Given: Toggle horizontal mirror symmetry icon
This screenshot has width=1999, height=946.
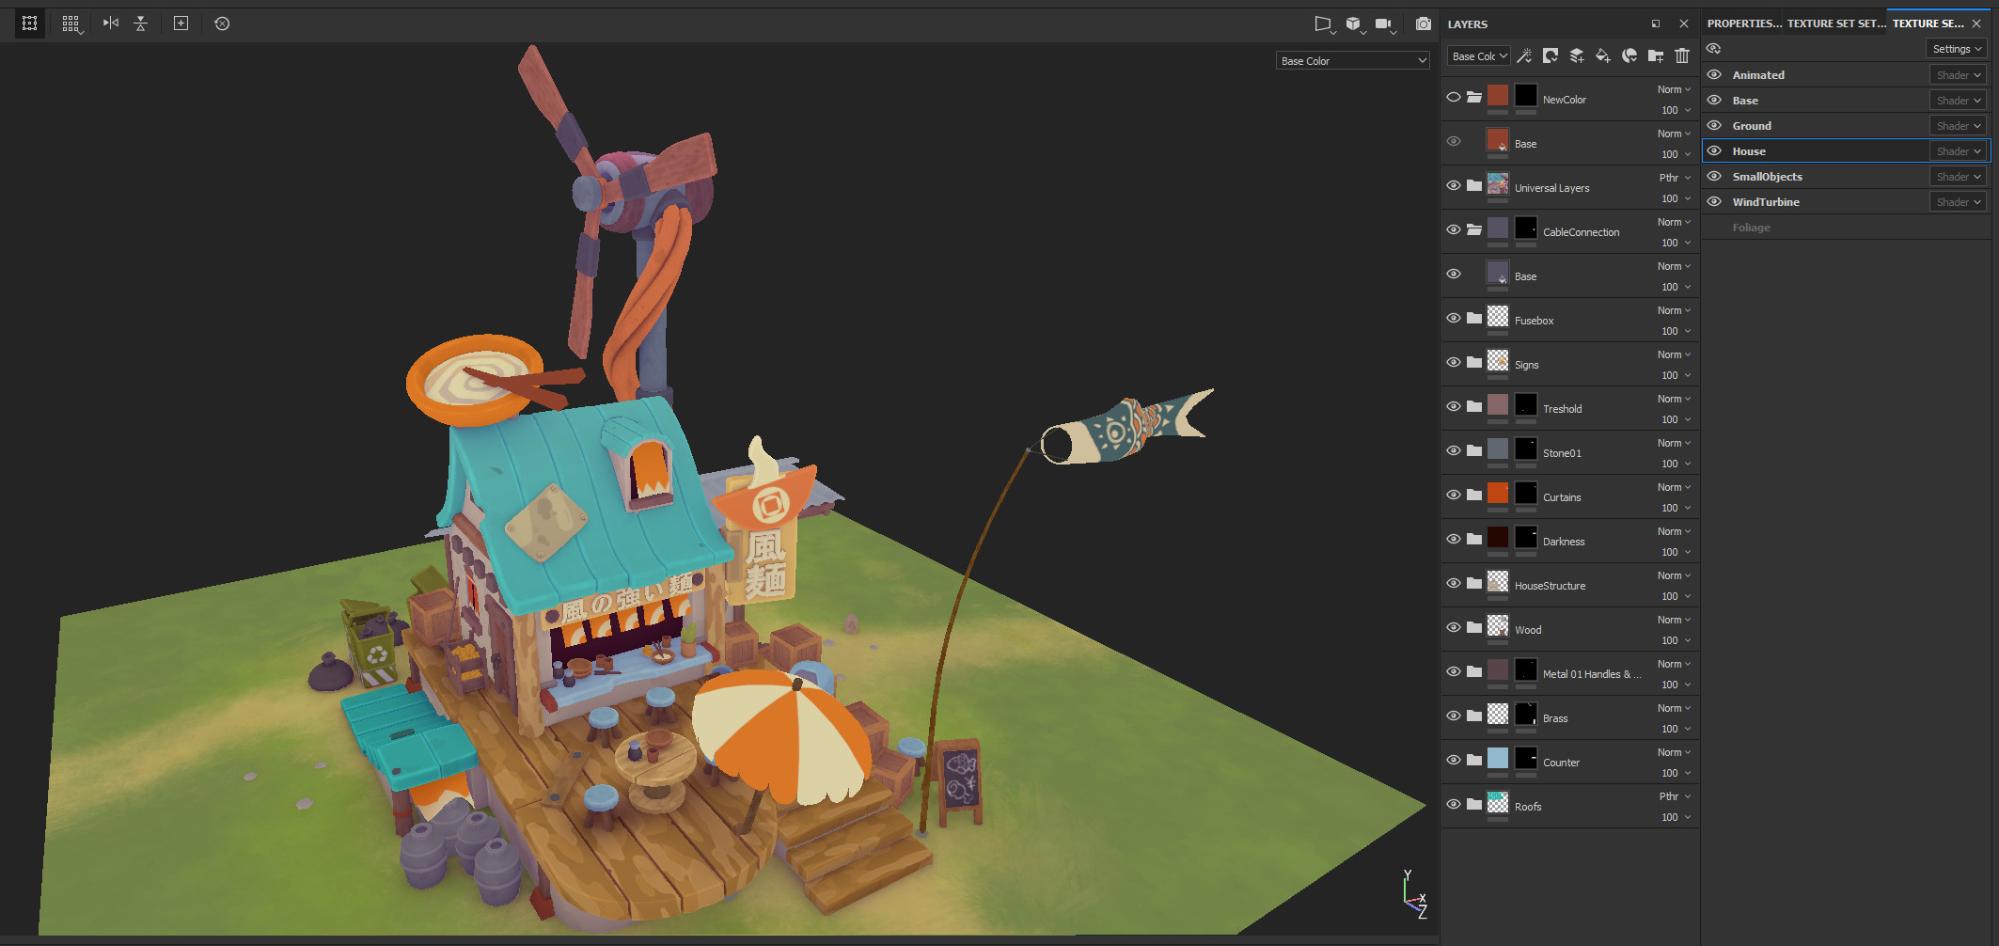Looking at the screenshot, I should coord(110,23).
